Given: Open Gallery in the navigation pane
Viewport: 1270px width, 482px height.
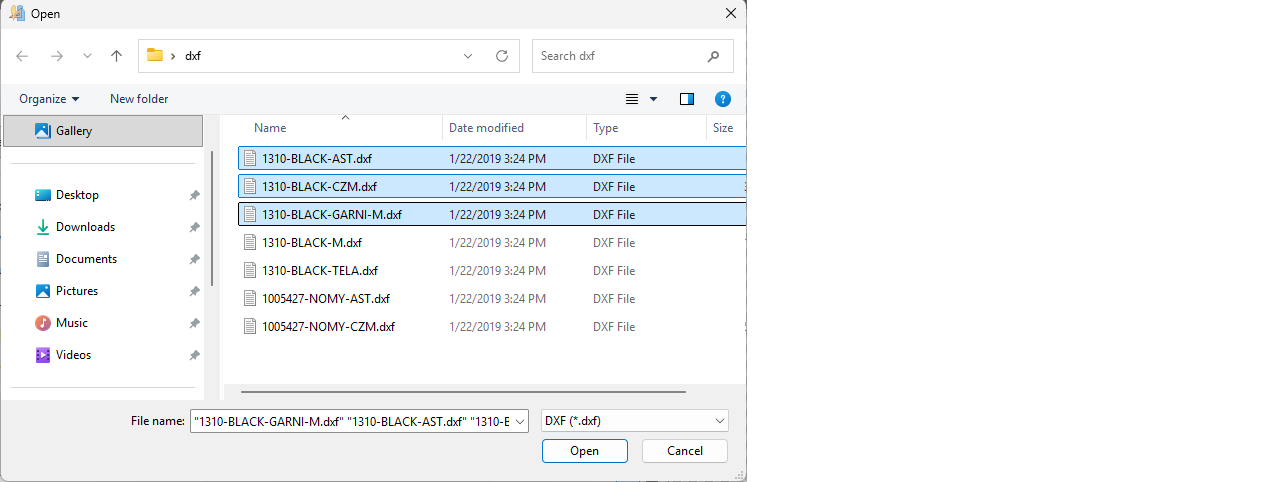Looking at the screenshot, I should [74, 131].
